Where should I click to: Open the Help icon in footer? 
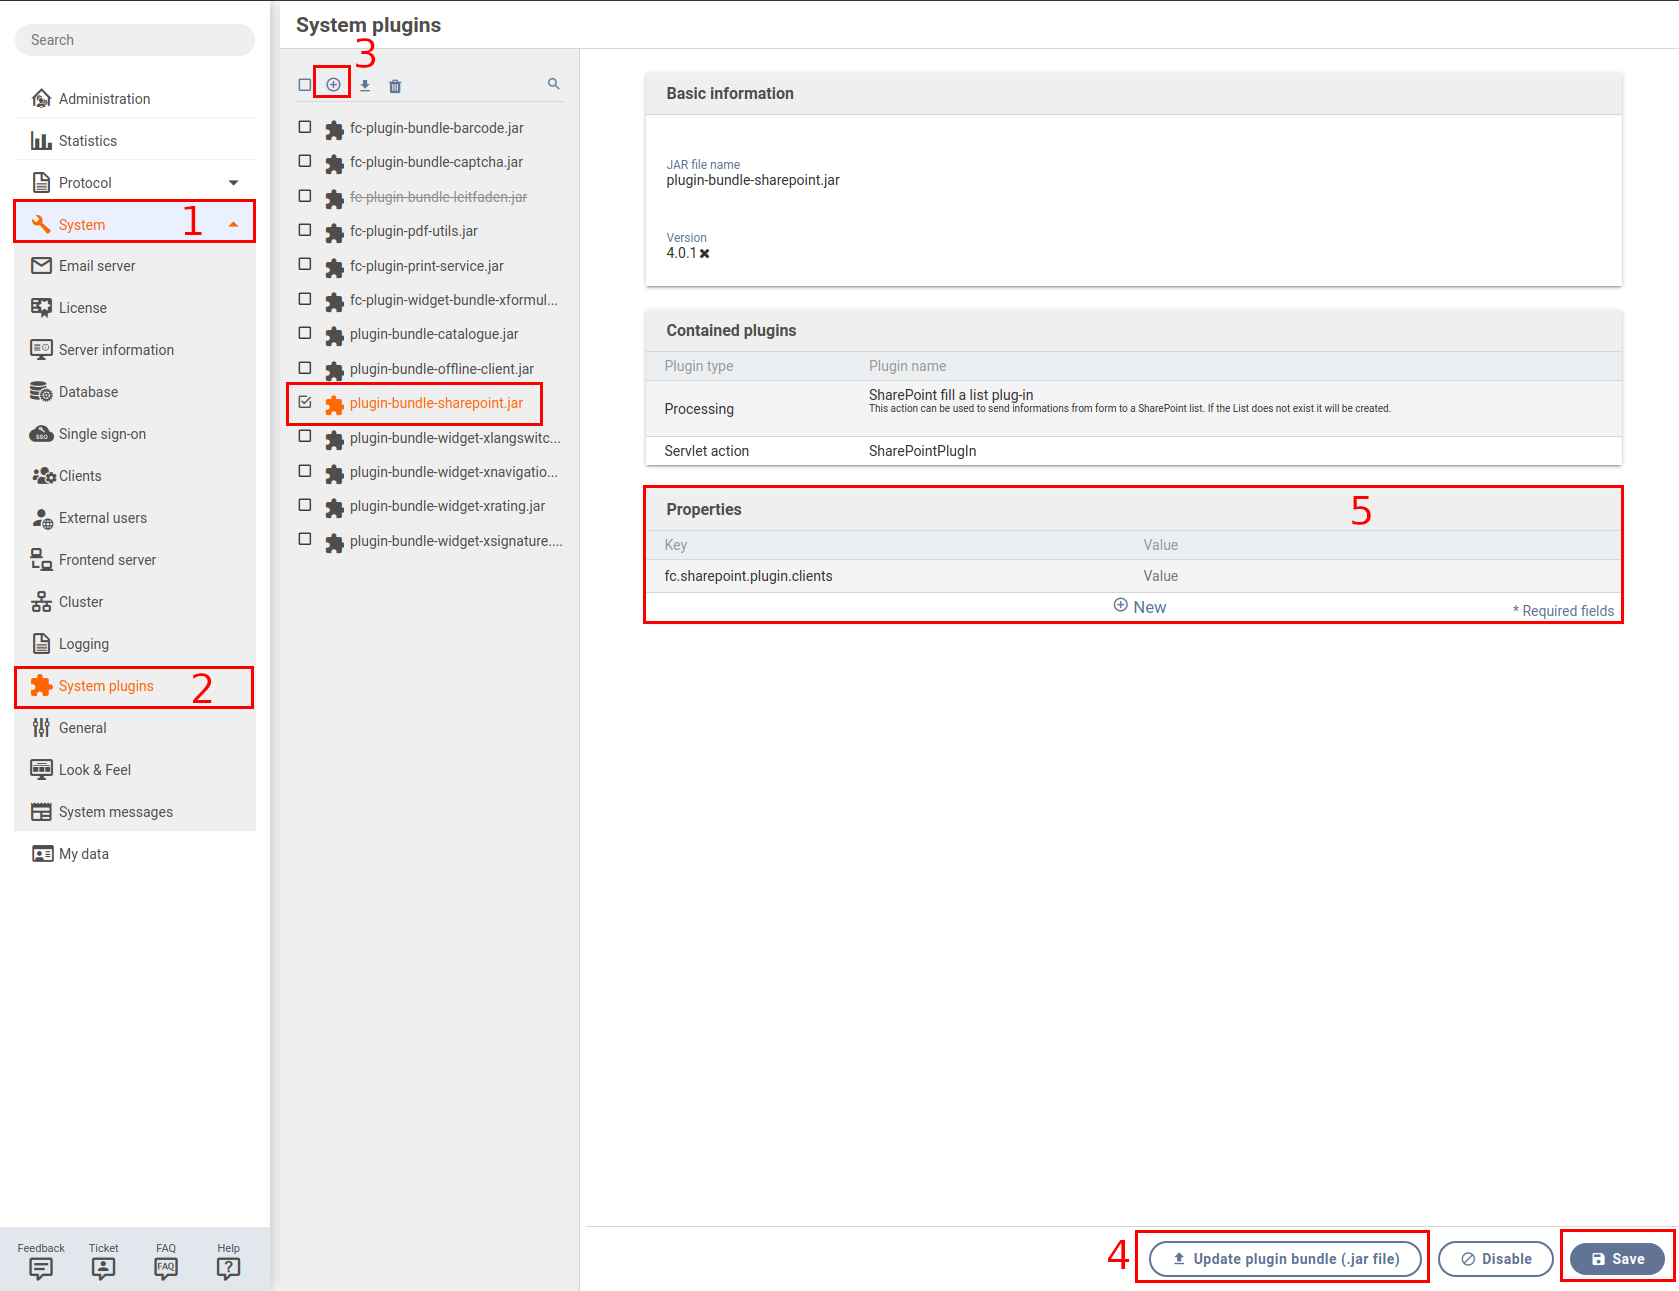click(228, 1268)
